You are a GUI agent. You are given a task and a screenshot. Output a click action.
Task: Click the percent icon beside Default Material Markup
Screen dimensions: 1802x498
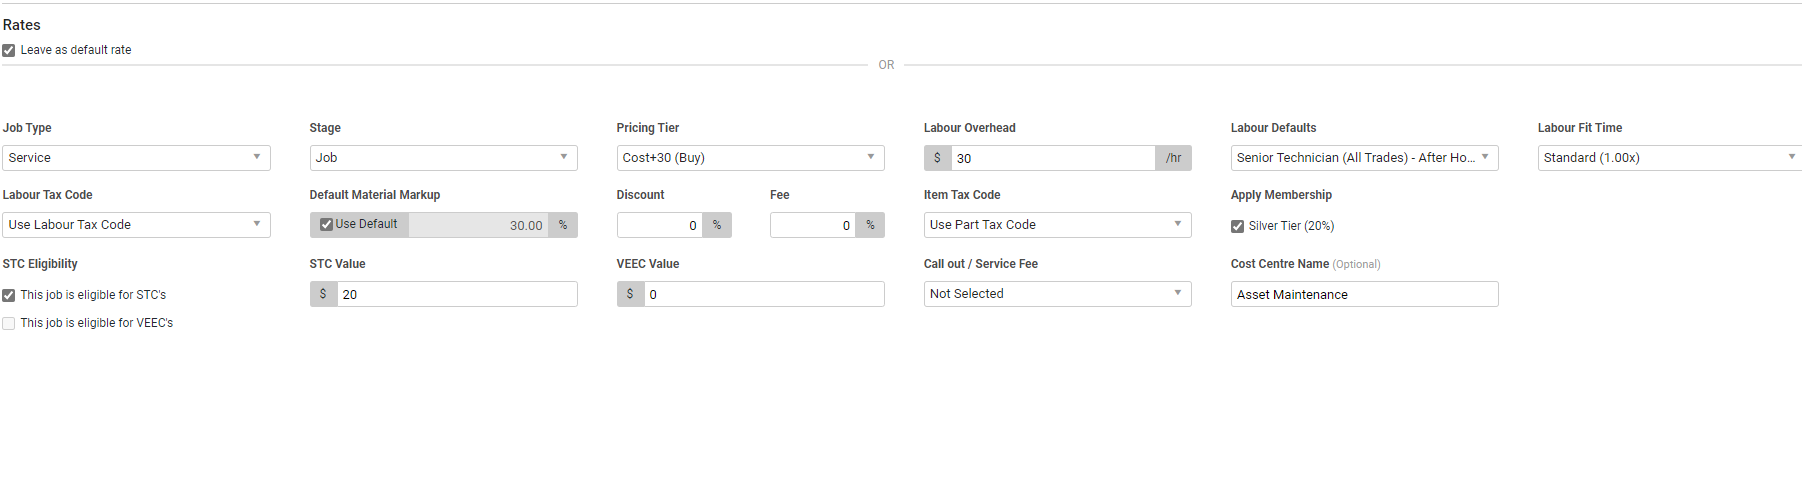pyautogui.click(x=563, y=225)
